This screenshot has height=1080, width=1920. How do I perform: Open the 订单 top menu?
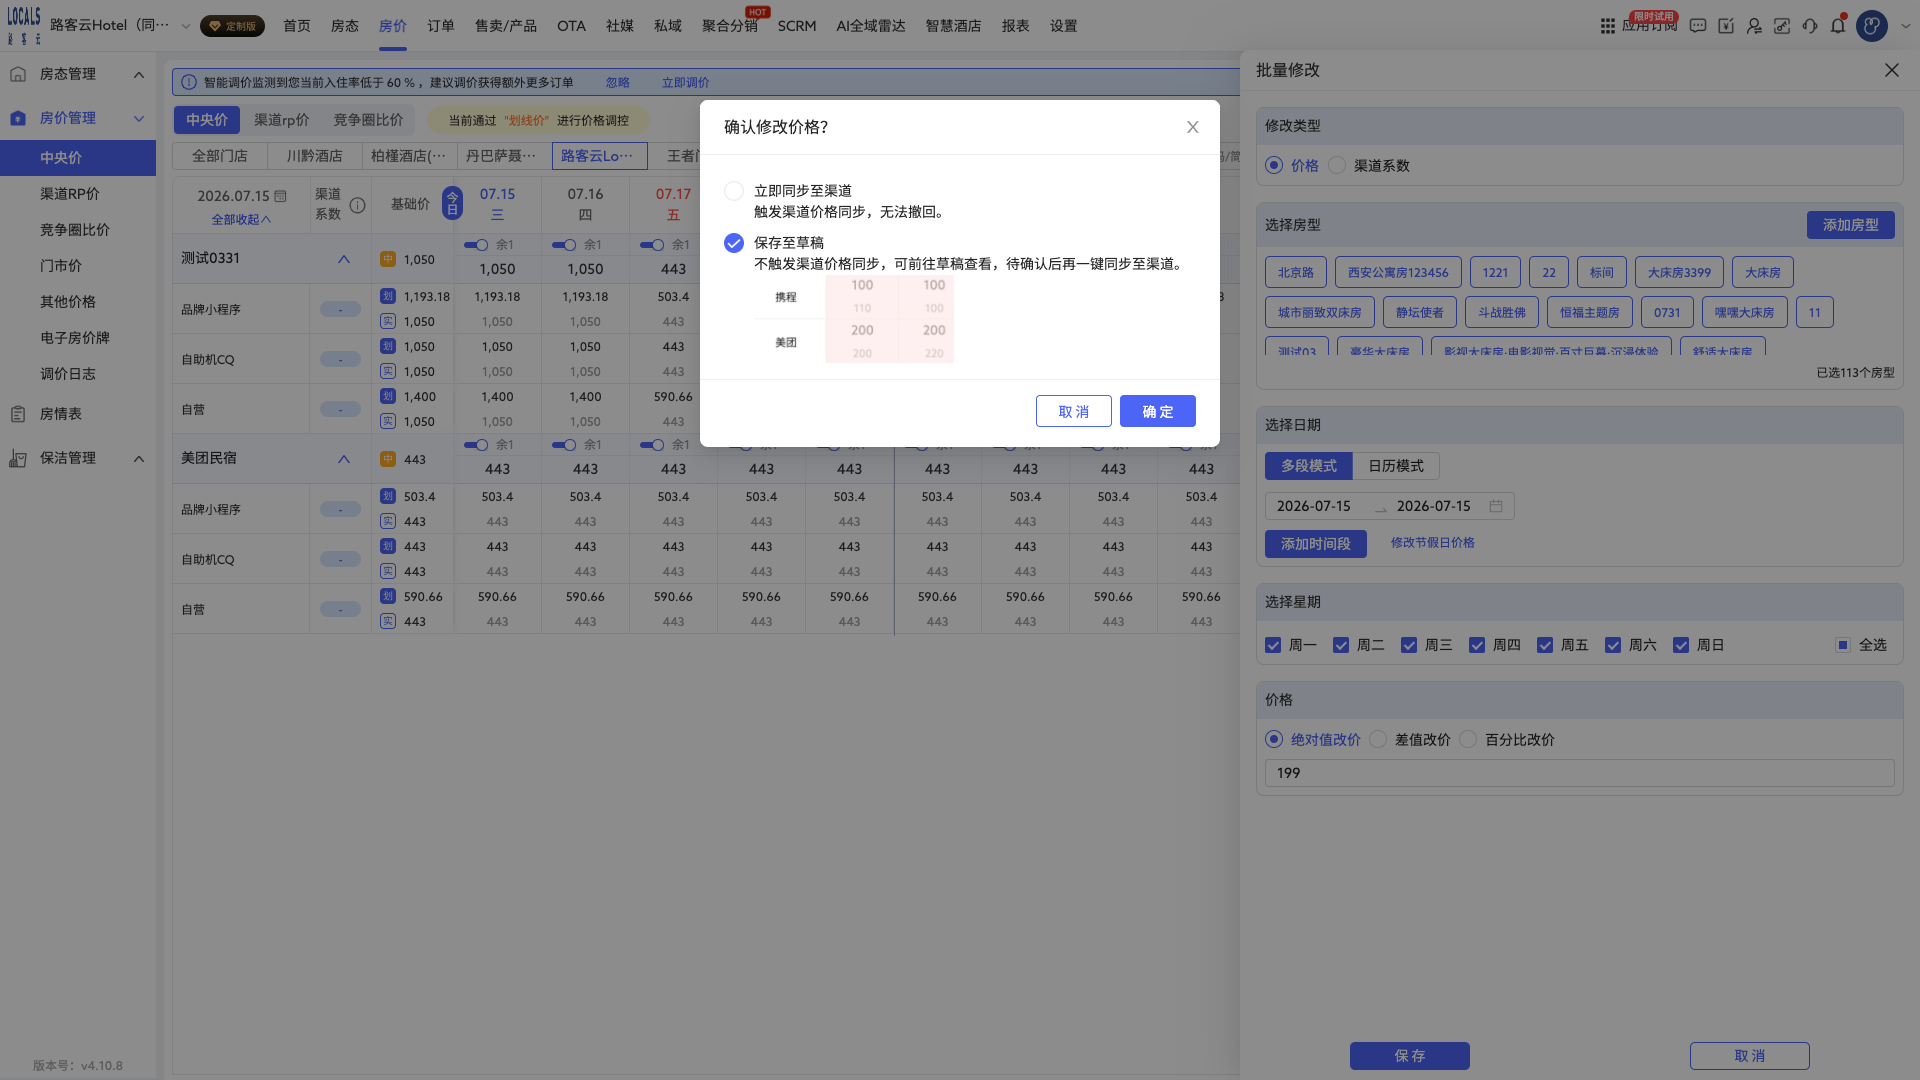pos(441,26)
